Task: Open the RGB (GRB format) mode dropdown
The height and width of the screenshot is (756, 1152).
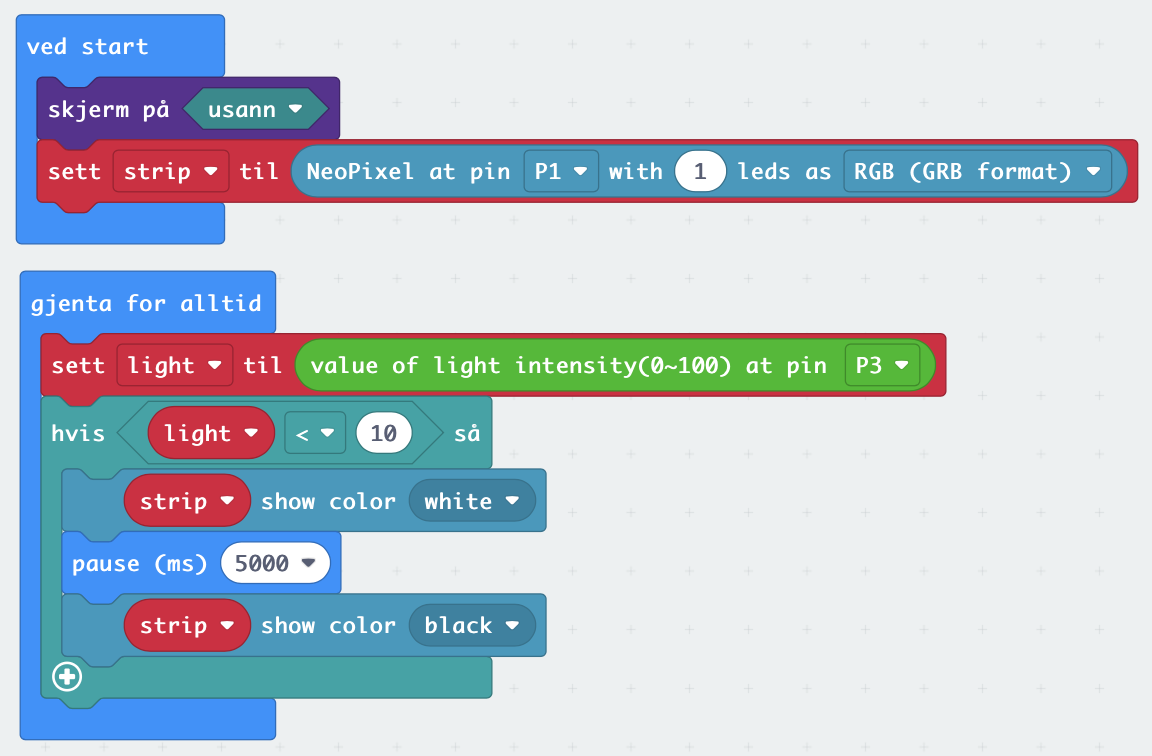Action: (977, 171)
